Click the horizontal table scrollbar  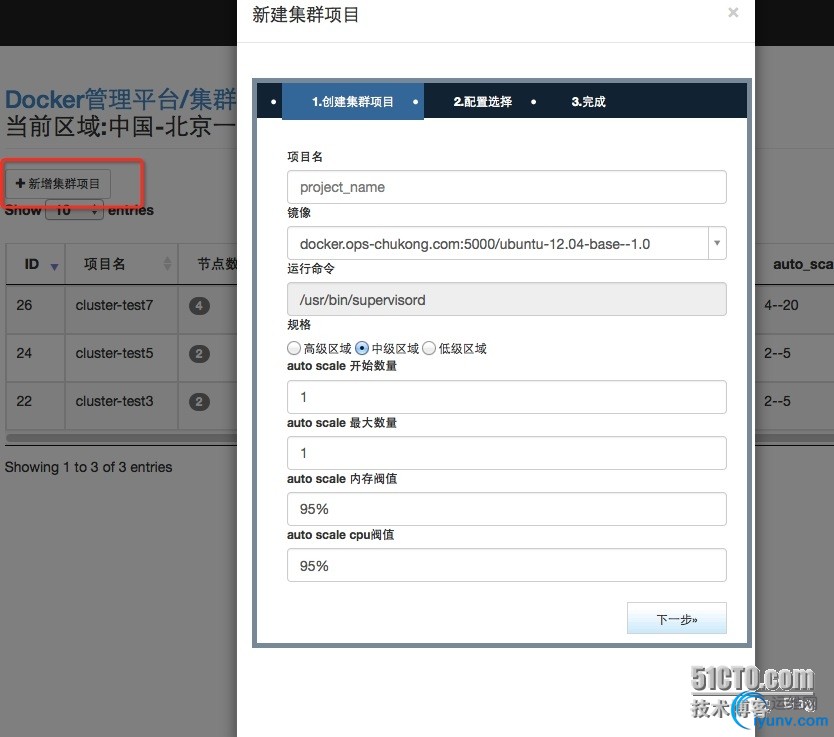pyautogui.click(x=121, y=438)
